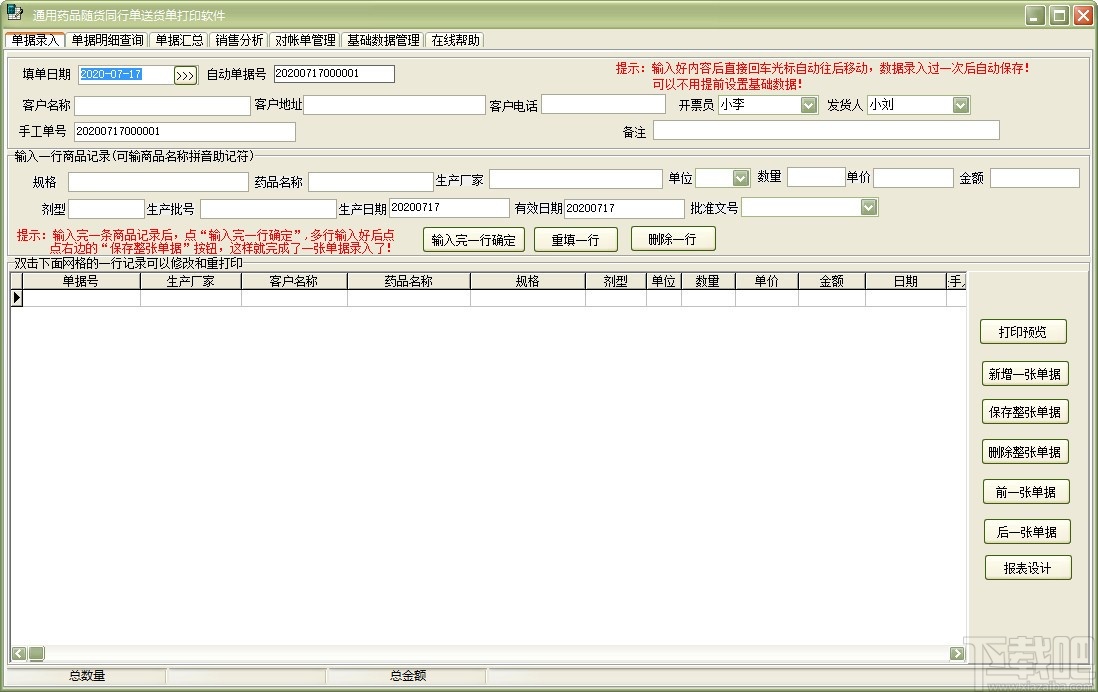Click 重填一行 to reset the row
The width and height of the screenshot is (1098, 692).
(x=576, y=239)
